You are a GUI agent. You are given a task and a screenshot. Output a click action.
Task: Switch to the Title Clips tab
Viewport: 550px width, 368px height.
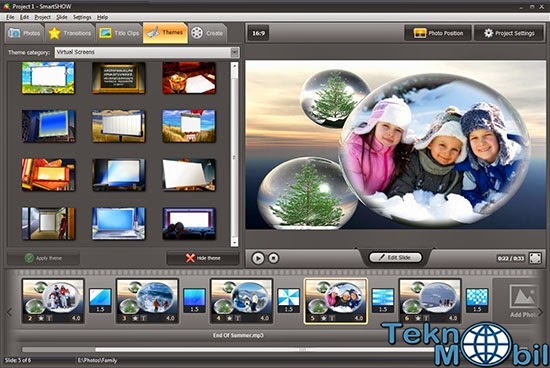(x=119, y=33)
